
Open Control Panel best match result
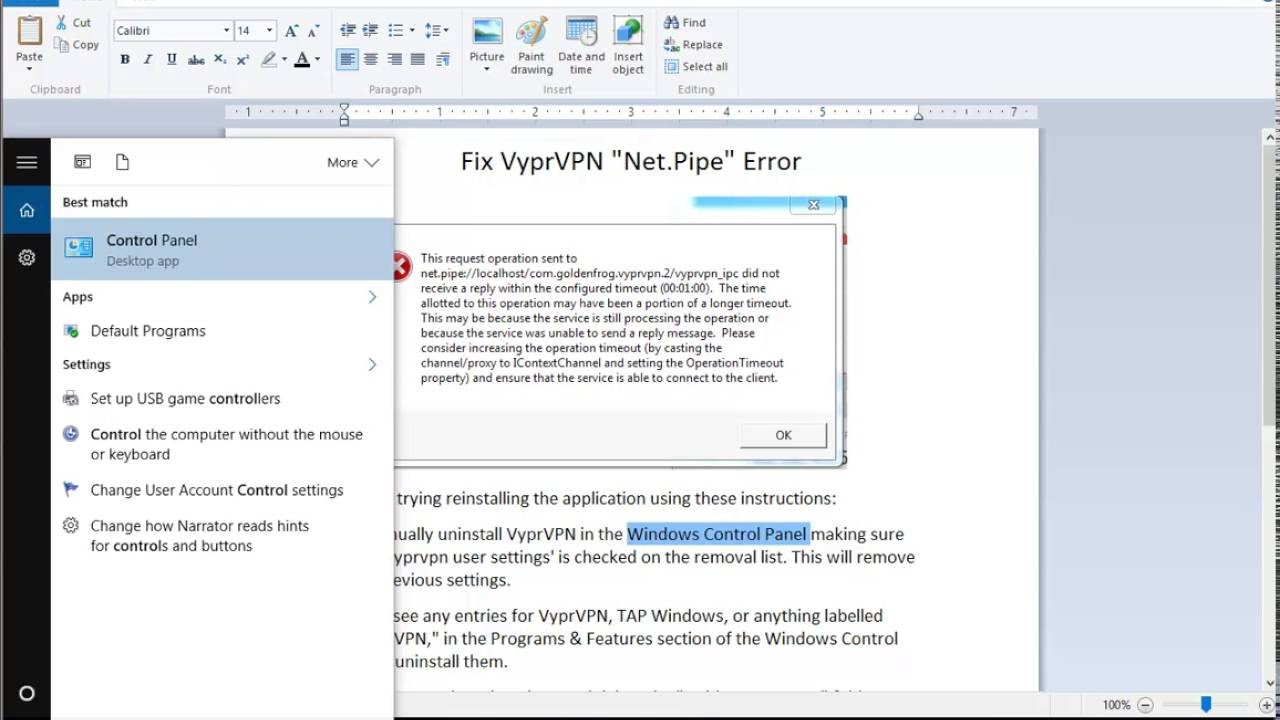click(222, 249)
